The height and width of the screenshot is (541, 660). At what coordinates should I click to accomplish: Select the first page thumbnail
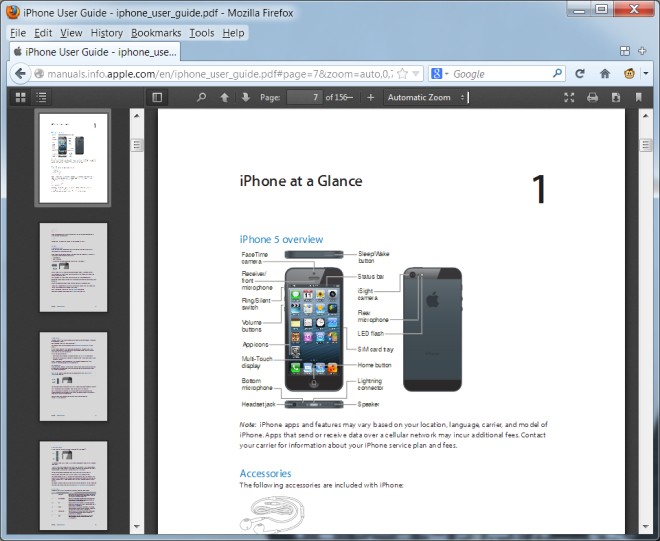point(73,158)
